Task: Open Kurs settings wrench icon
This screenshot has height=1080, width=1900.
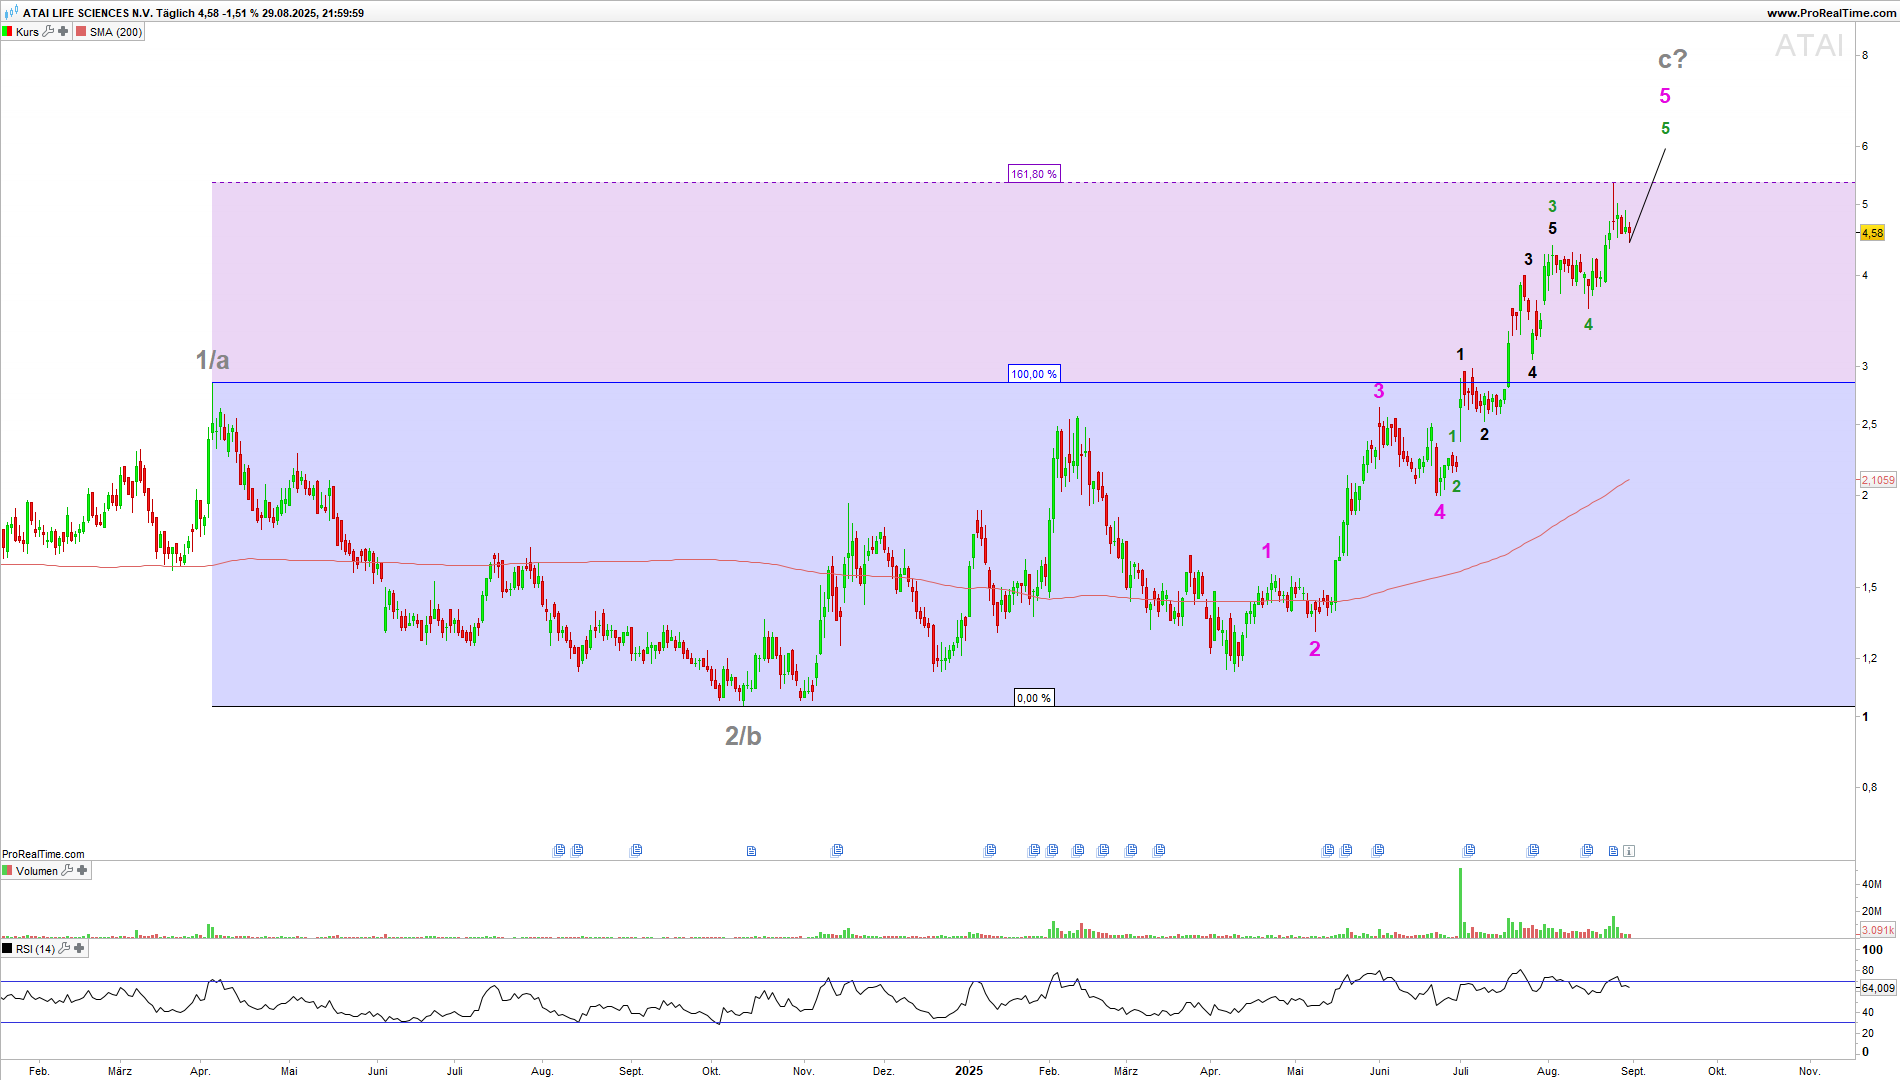Action: click(x=48, y=32)
